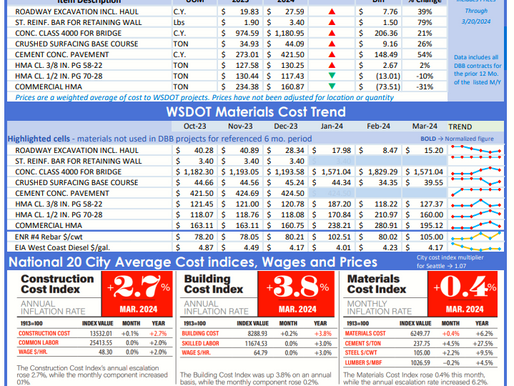514x386 pixels.
Task: Select the green down triangle beside the $160.87 price
Action: pyautogui.click(x=331, y=86)
